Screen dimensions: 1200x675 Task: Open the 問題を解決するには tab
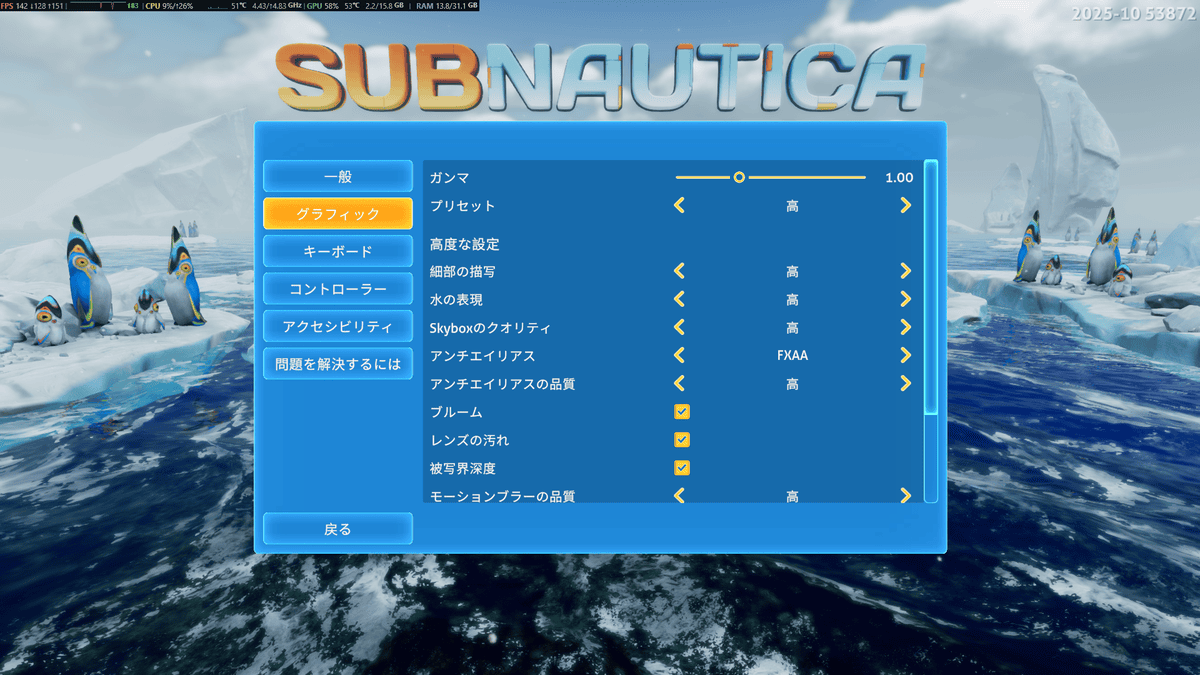click(338, 363)
